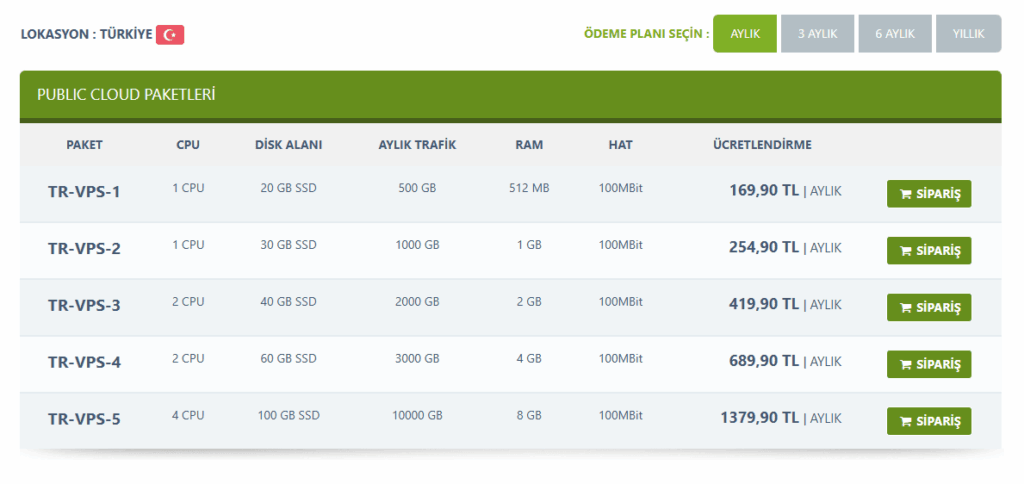Click the TR-VPS-3 package name
This screenshot has height=484, width=1024.
pyautogui.click(x=84, y=305)
